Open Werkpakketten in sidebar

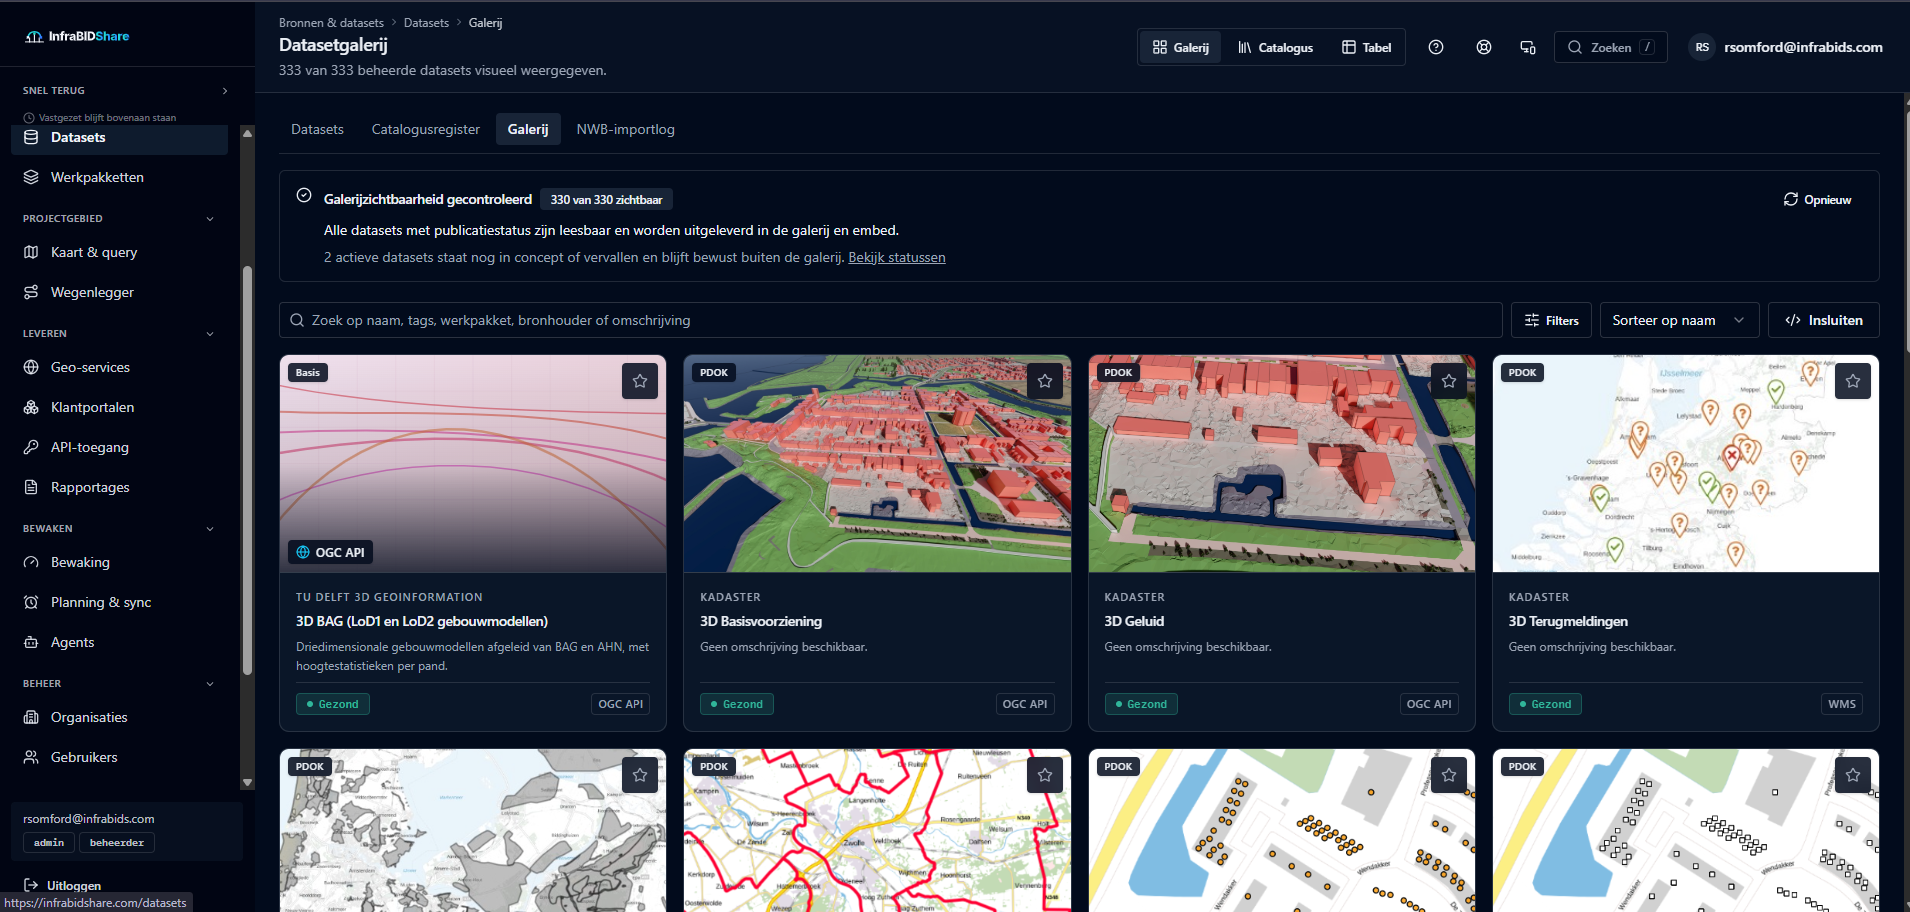click(x=119, y=177)
